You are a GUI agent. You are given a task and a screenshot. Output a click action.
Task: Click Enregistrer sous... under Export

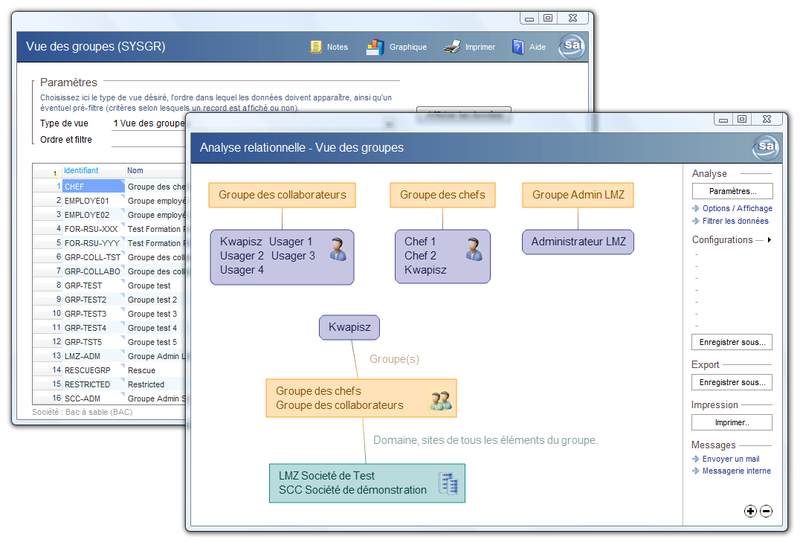click(x=731, y=382)
